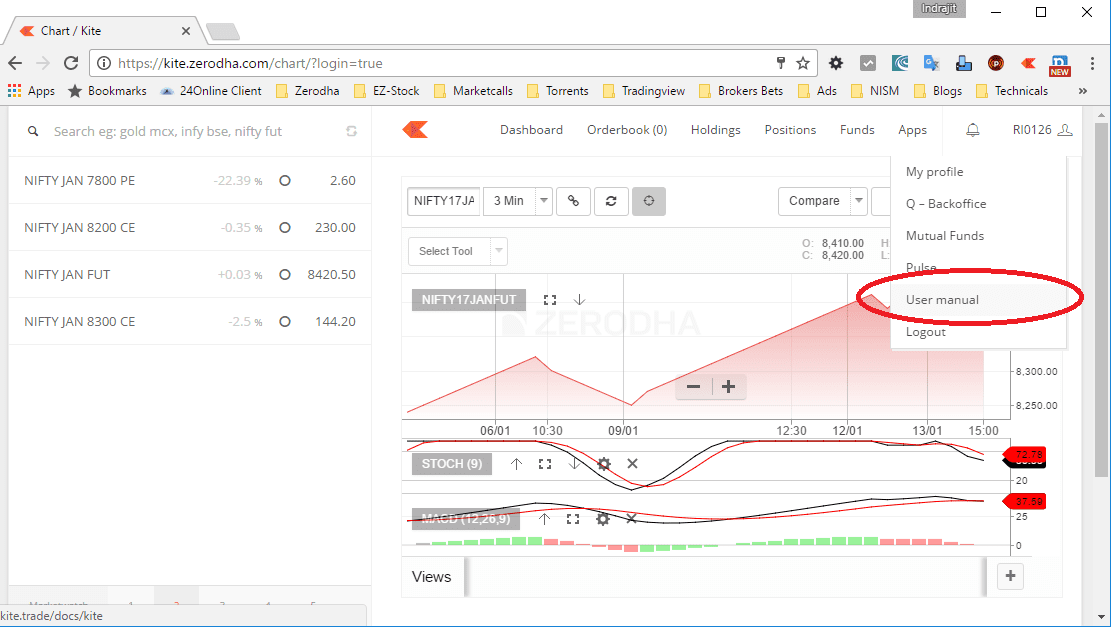Reload the page in the browser
1111x627 pixels.
tap(71, 63)
